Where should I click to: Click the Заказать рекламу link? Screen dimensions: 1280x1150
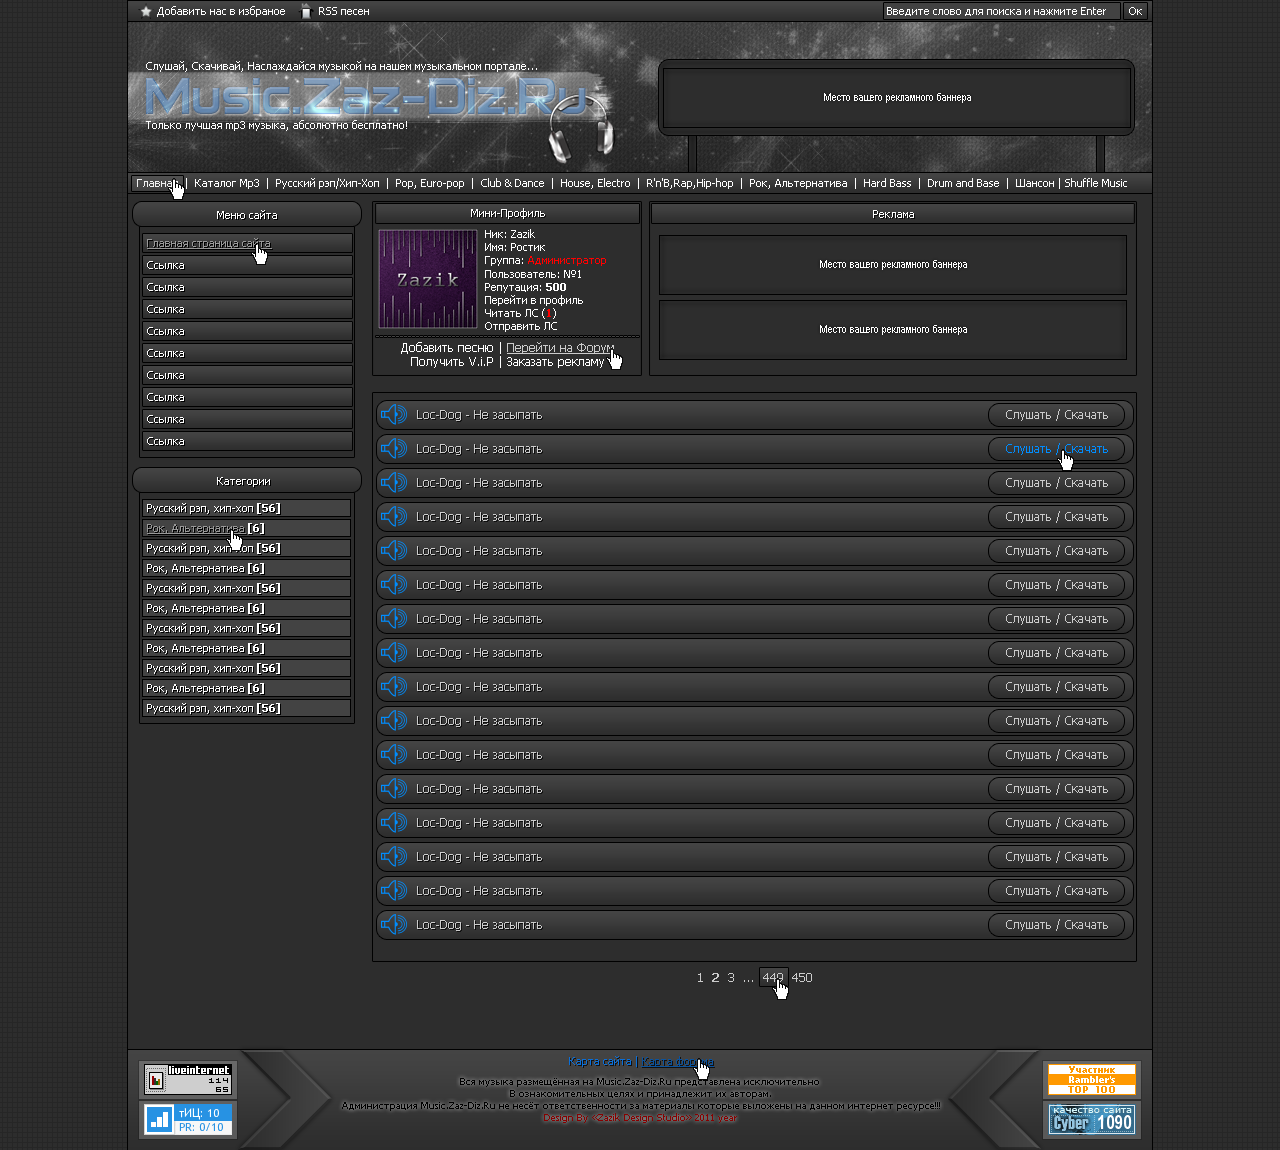coord(555,362)
